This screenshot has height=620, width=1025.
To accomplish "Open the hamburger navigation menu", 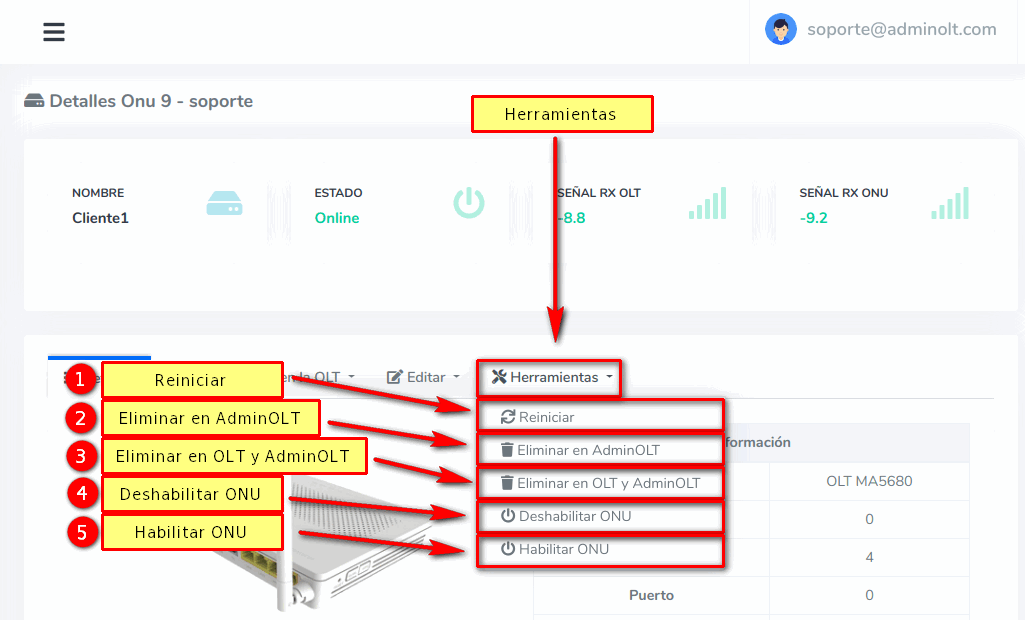I will (x=54, y=32).
